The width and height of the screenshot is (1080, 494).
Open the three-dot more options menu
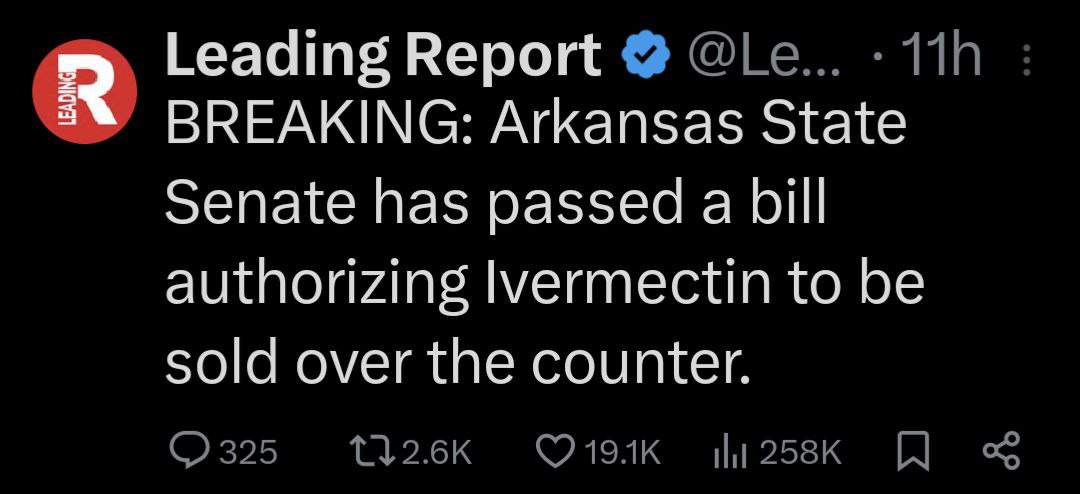click(x=1025, y=62)
